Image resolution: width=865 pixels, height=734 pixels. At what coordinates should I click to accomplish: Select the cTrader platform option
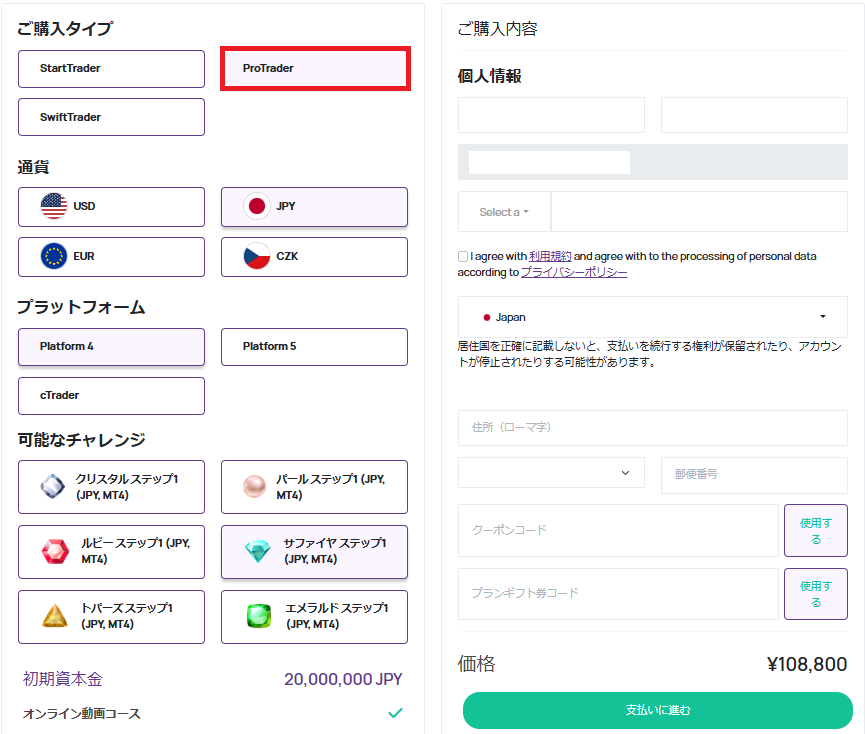(x=111, y=396)
